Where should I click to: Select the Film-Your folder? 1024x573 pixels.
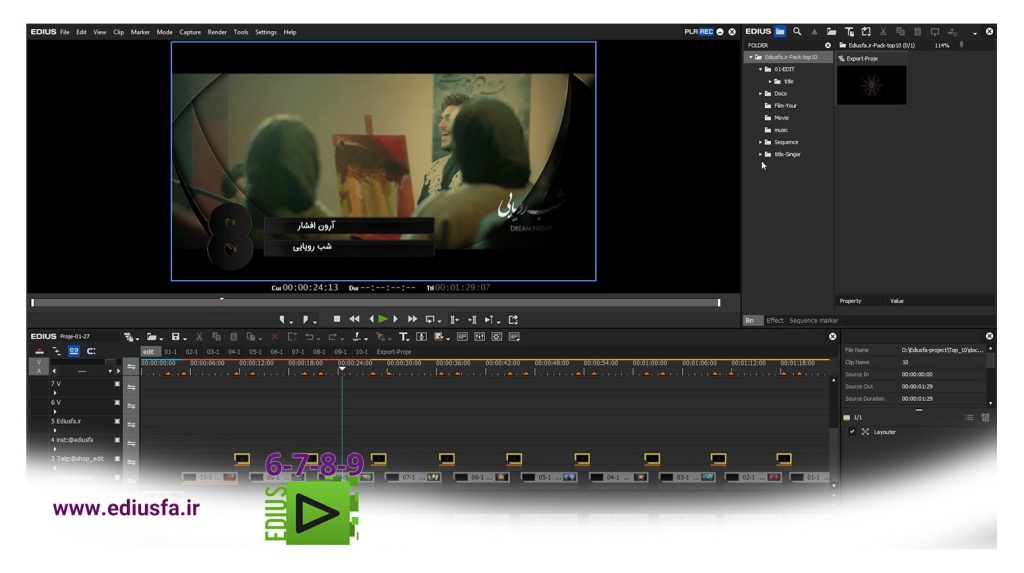785,106
